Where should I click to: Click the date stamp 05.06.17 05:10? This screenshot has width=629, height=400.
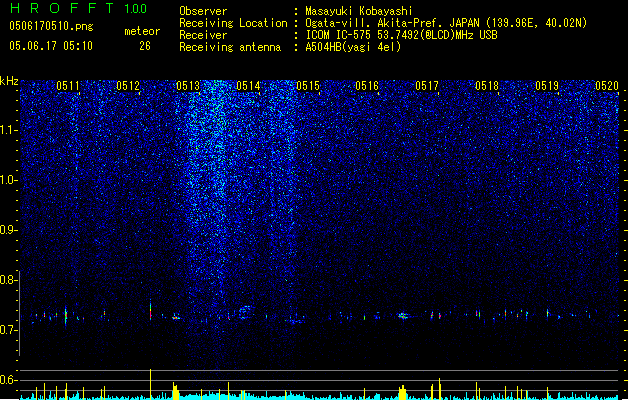51,46
